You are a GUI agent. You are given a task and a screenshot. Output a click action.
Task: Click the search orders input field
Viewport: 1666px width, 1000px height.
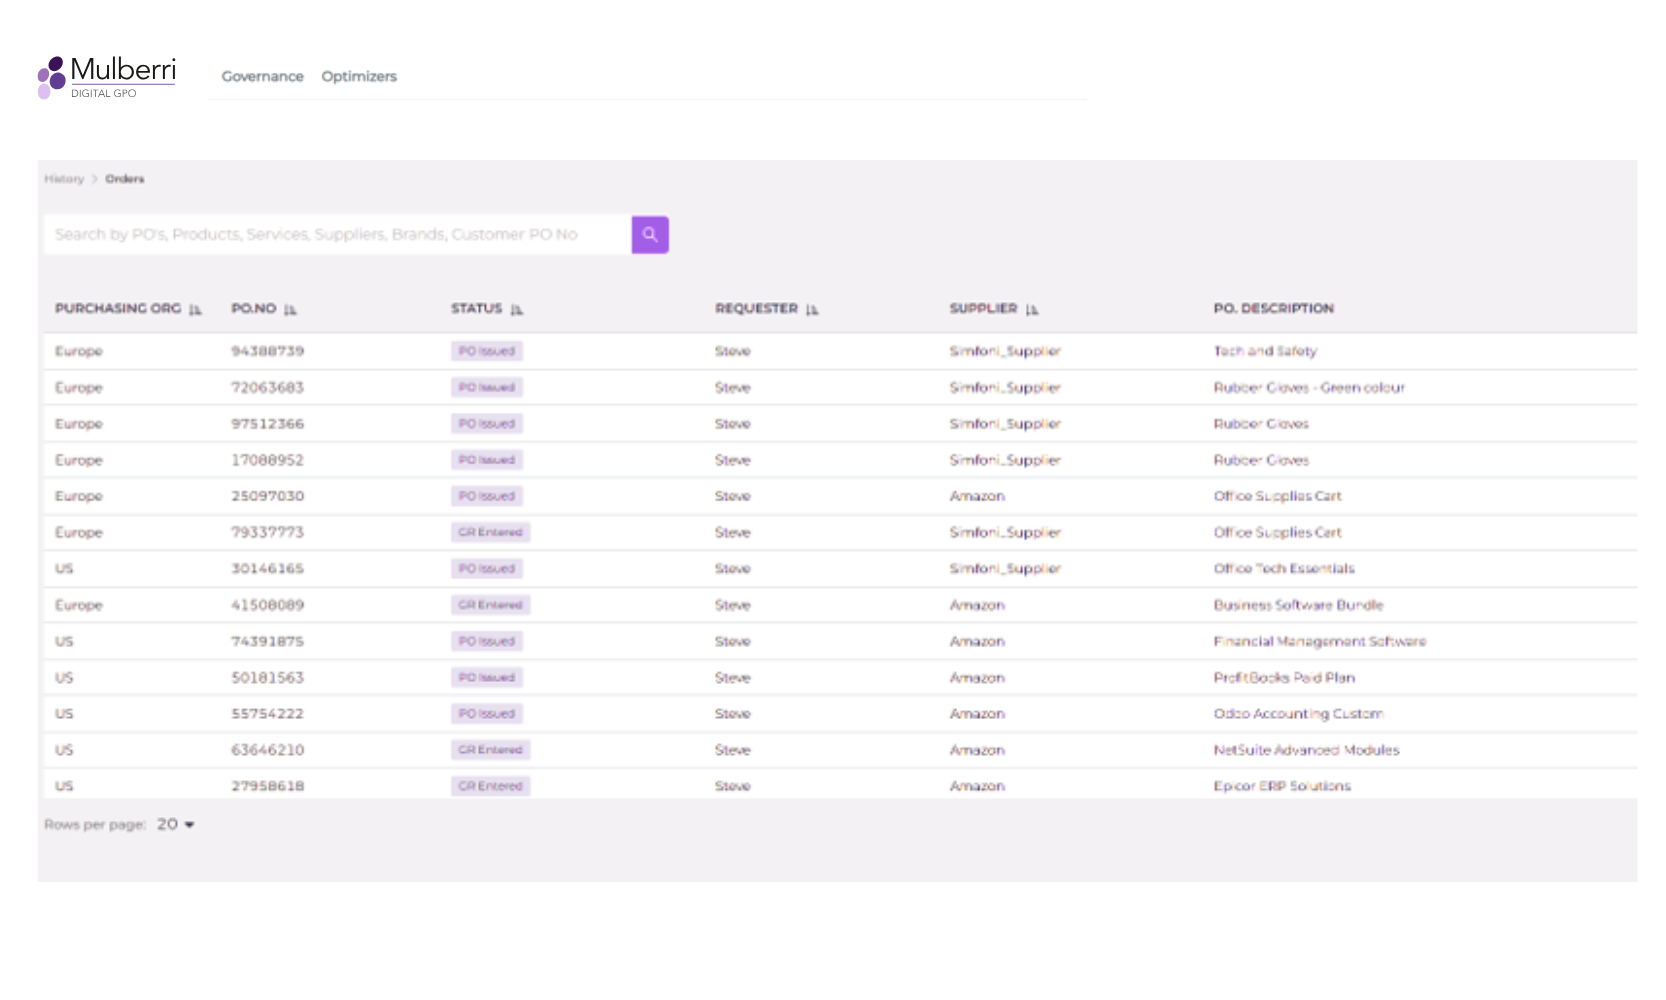[337, 235]
